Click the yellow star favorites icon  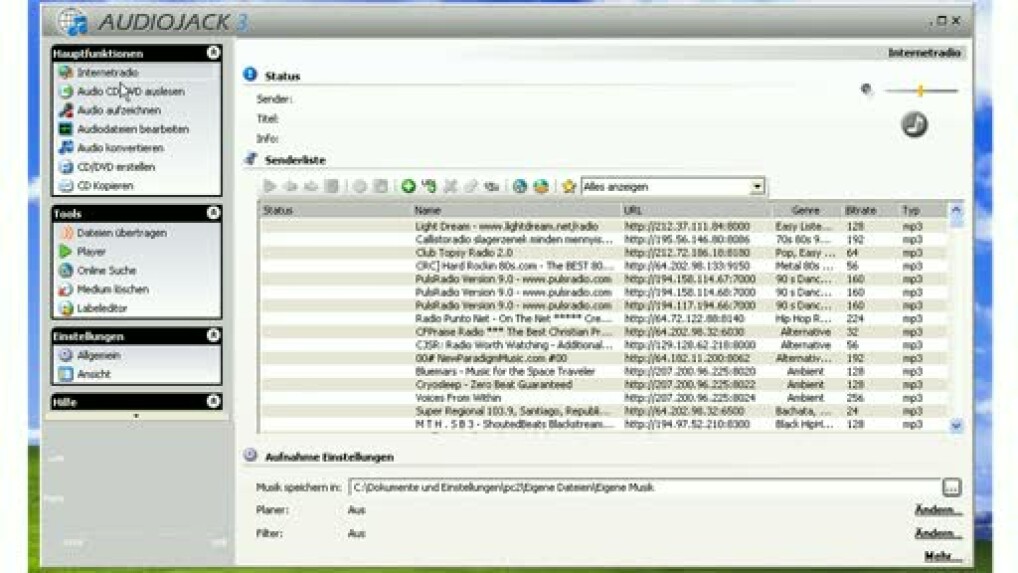pyautogui.click(x=569, y=186)
